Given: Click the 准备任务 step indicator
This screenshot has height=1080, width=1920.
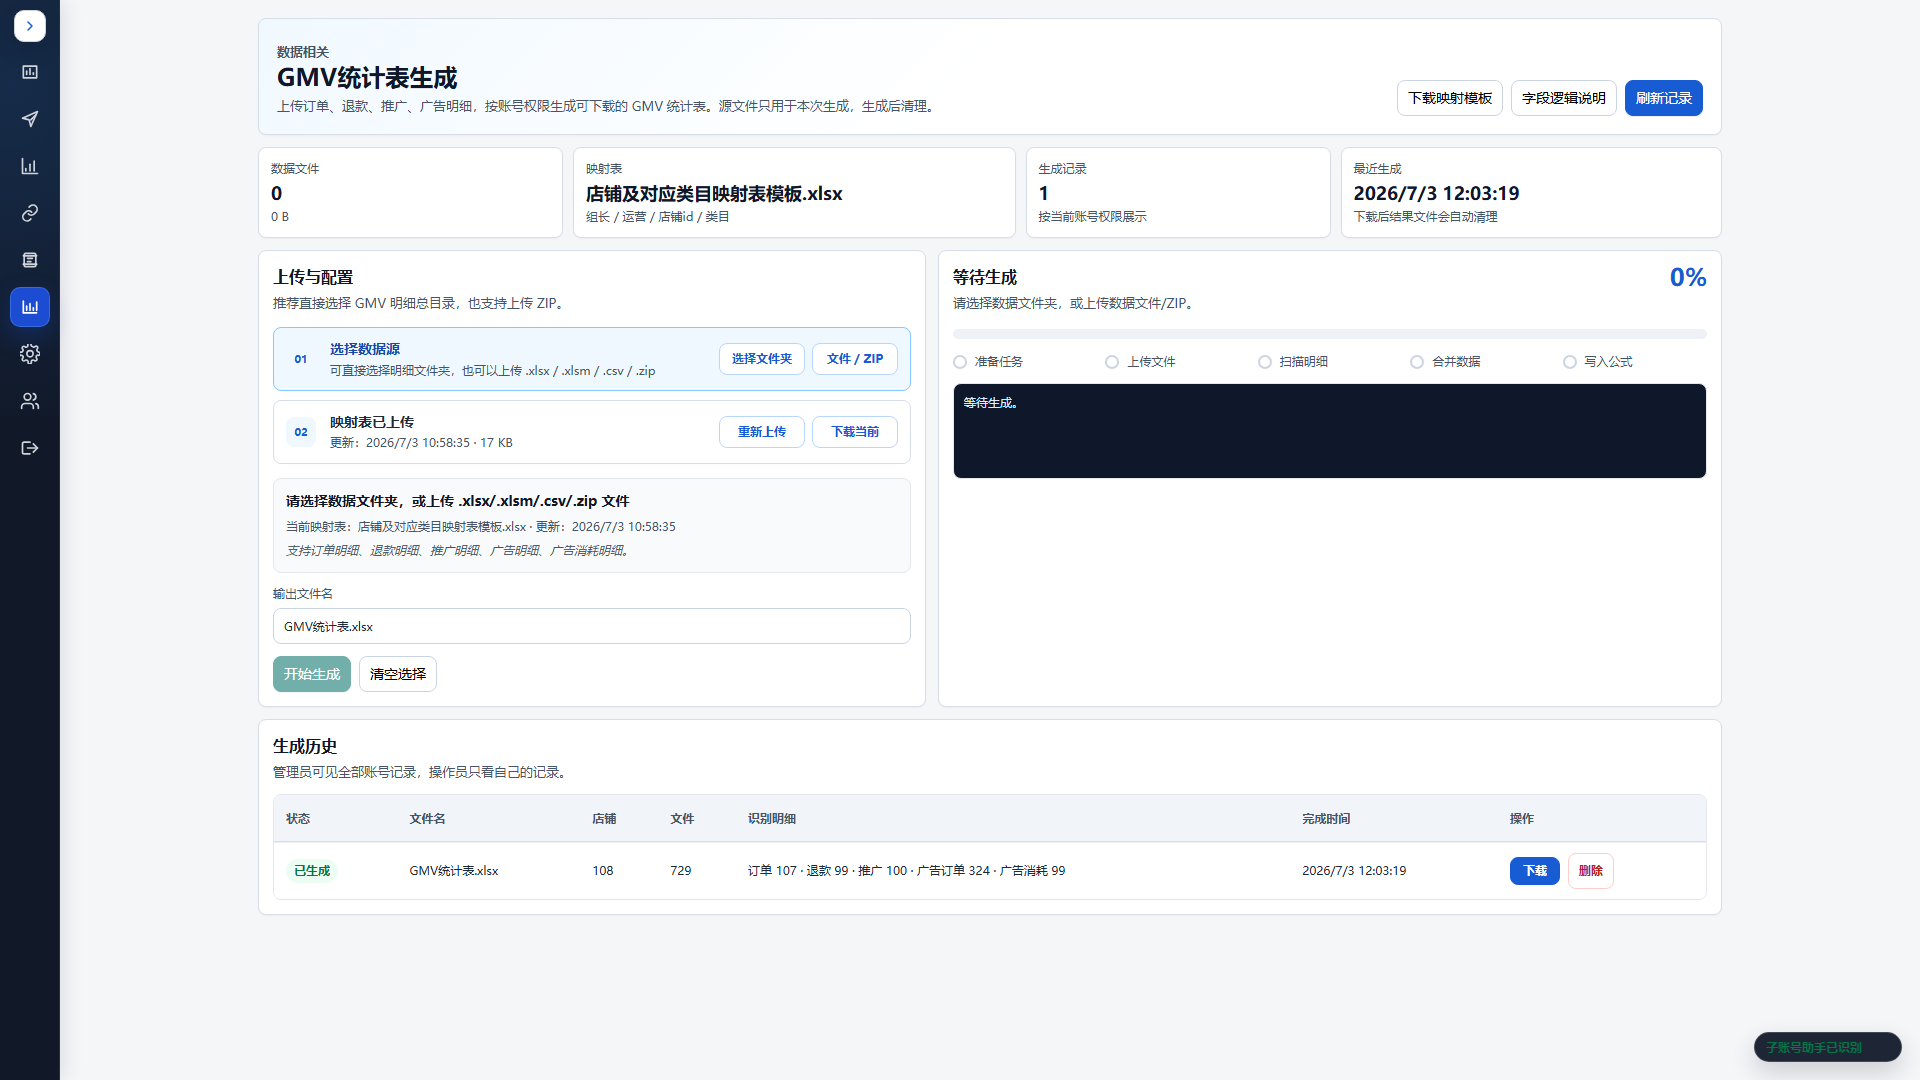Looking at the screenshot, I should [x=988, y=362].
